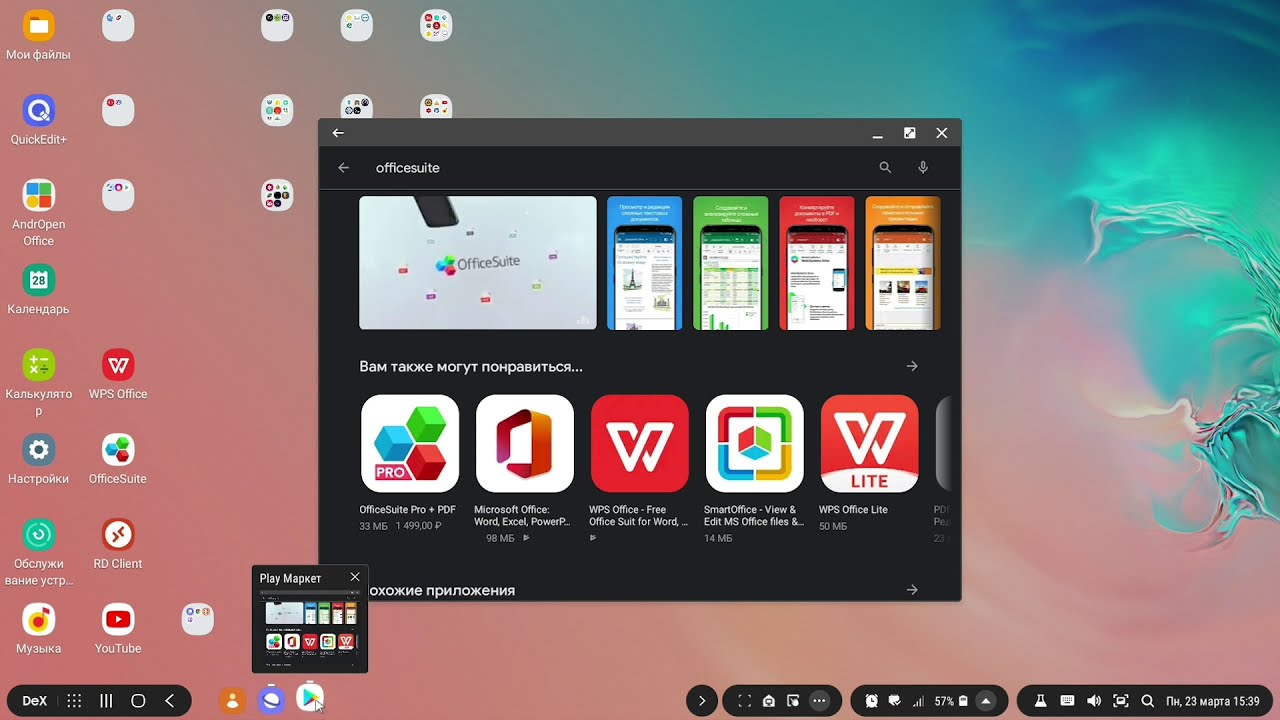This screenshot has width=1280, height=720.
Task: Click 'WPS Office Lite' title text
Action: click(x=853, y=510)
